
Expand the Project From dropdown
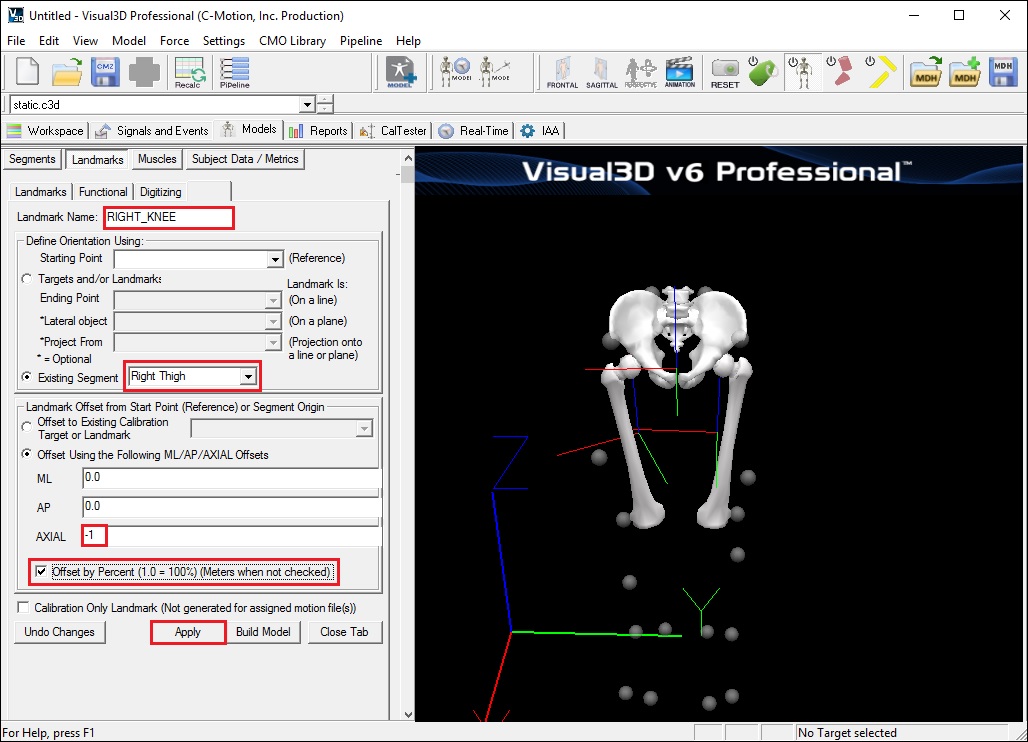274,342
